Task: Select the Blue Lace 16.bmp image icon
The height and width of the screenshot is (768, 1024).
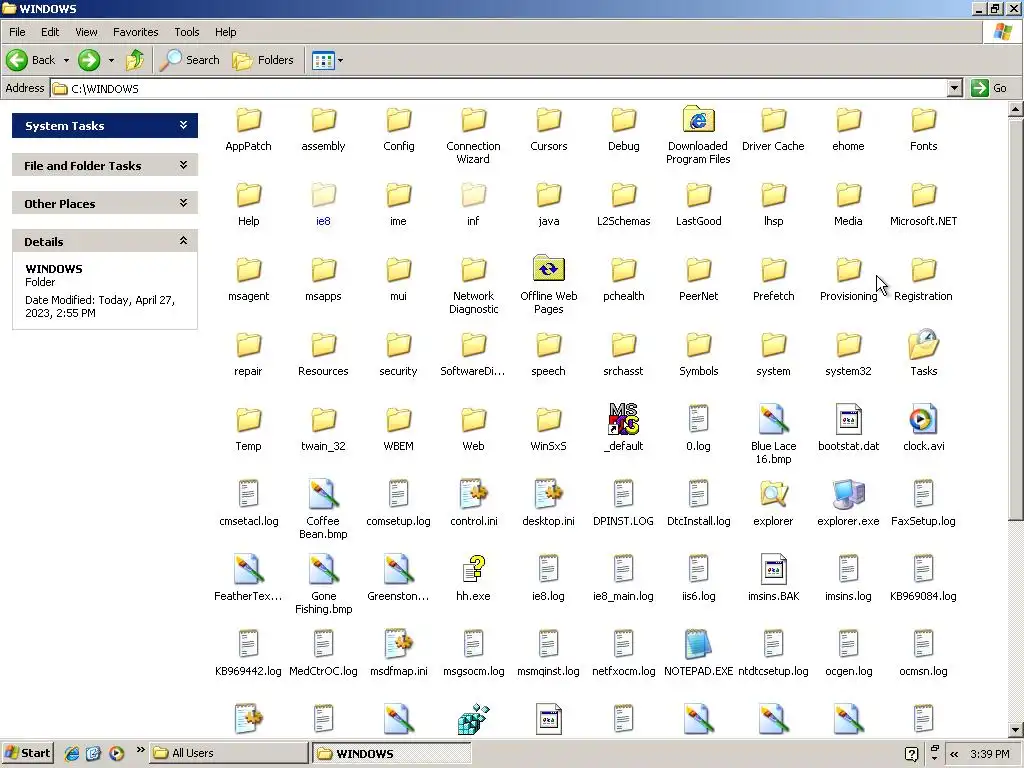Action: (x=773, y=419)
